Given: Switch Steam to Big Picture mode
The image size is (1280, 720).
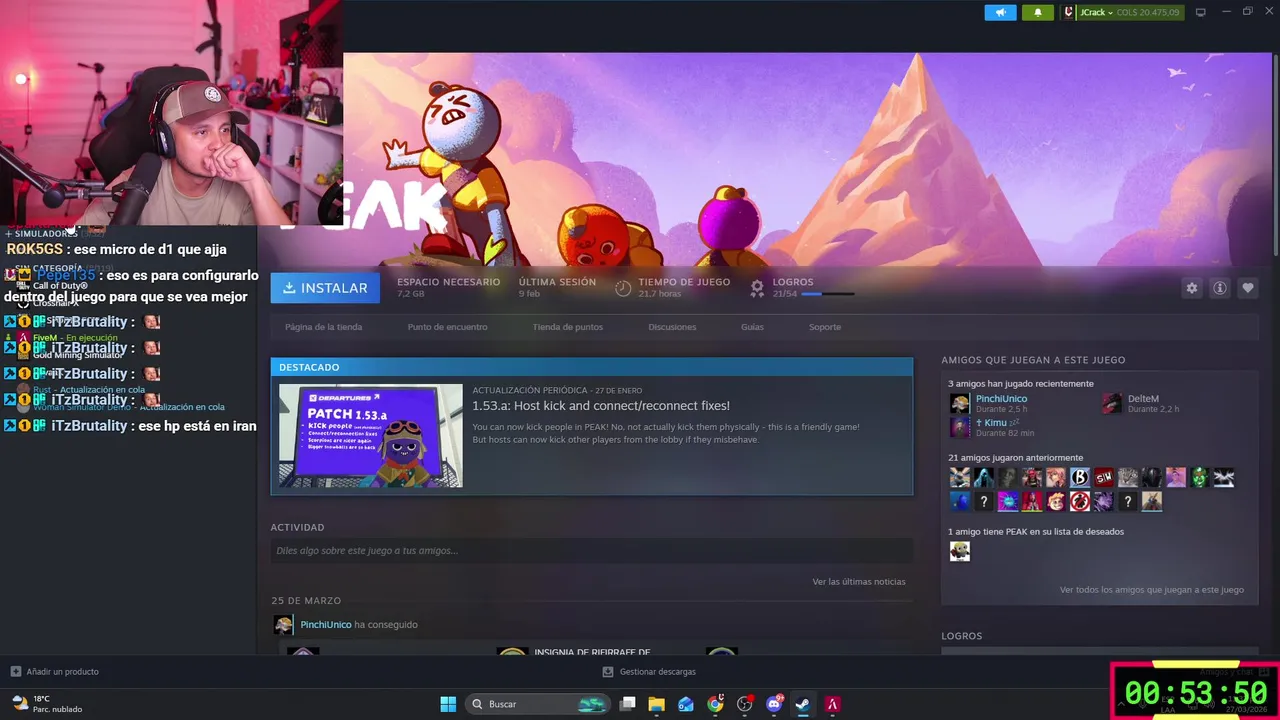Looking at the screenshot, I should (x=1200, y=12).
